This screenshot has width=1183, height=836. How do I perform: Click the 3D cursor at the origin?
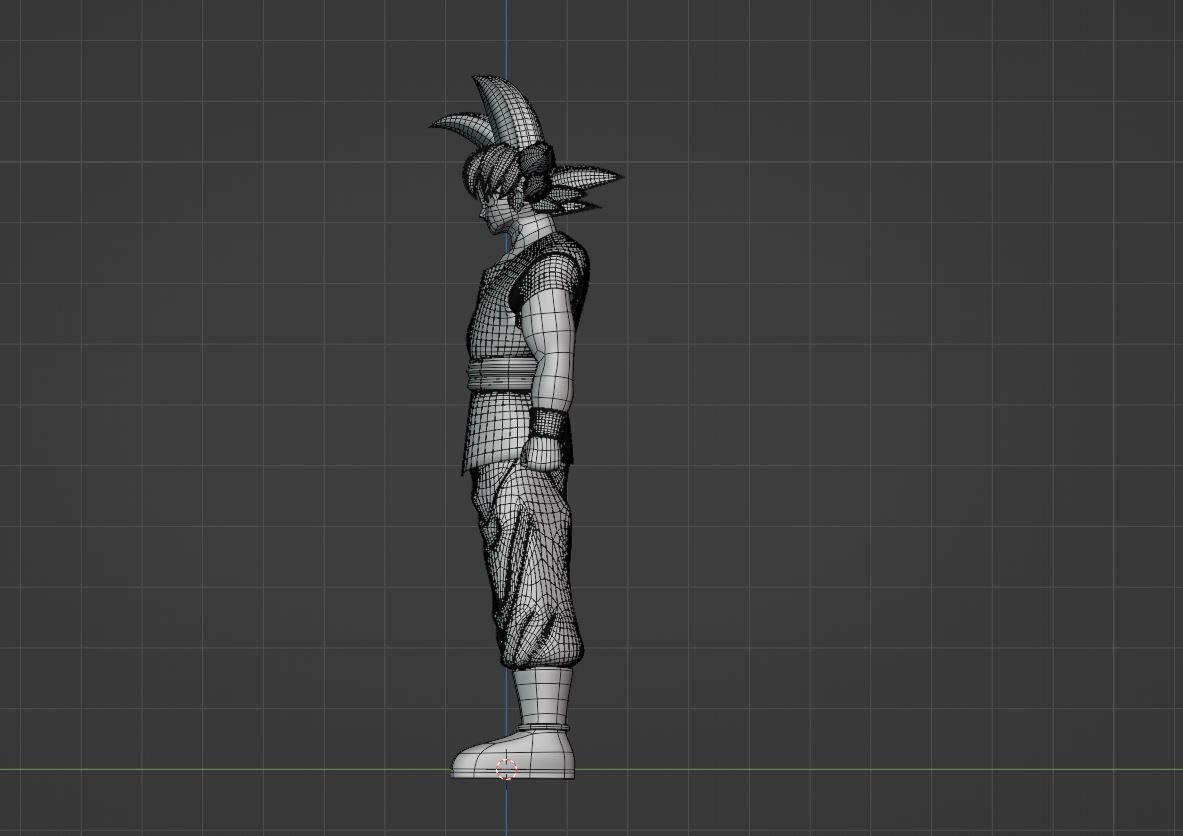(506, 769)
